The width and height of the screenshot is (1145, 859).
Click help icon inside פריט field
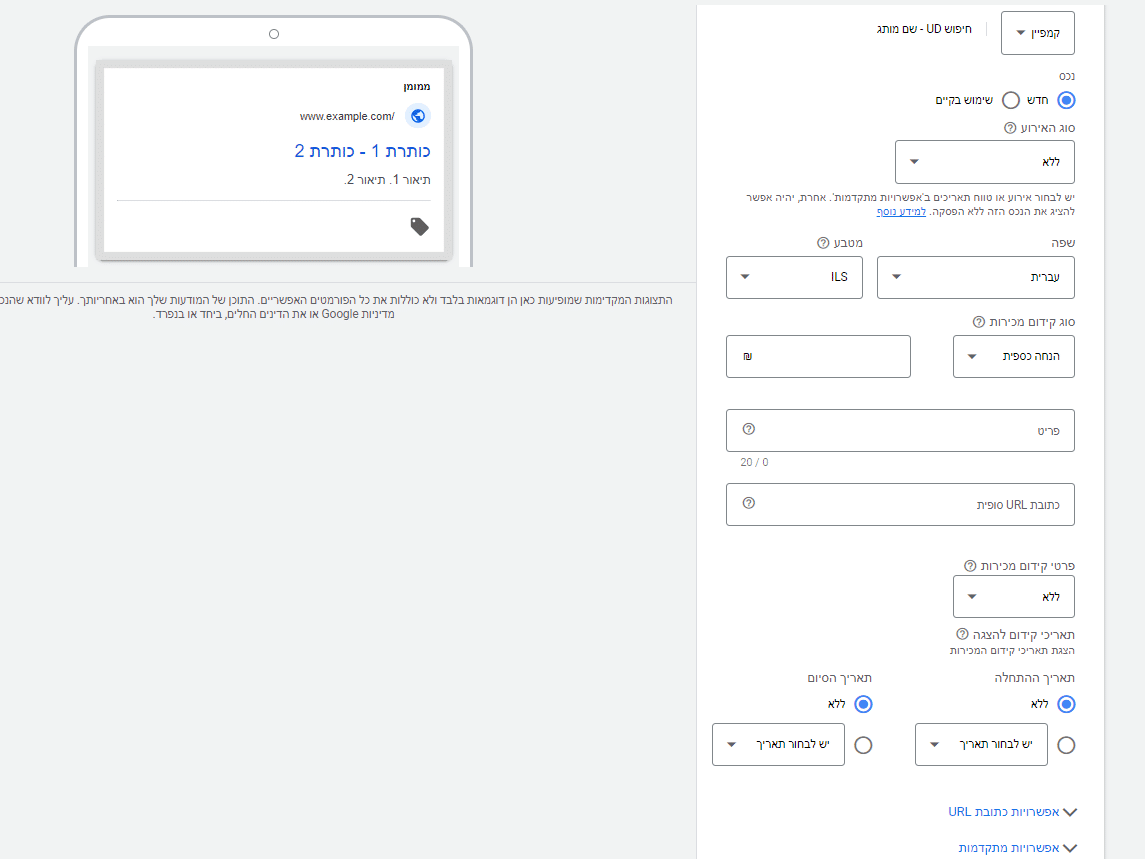tap(749, 429)
